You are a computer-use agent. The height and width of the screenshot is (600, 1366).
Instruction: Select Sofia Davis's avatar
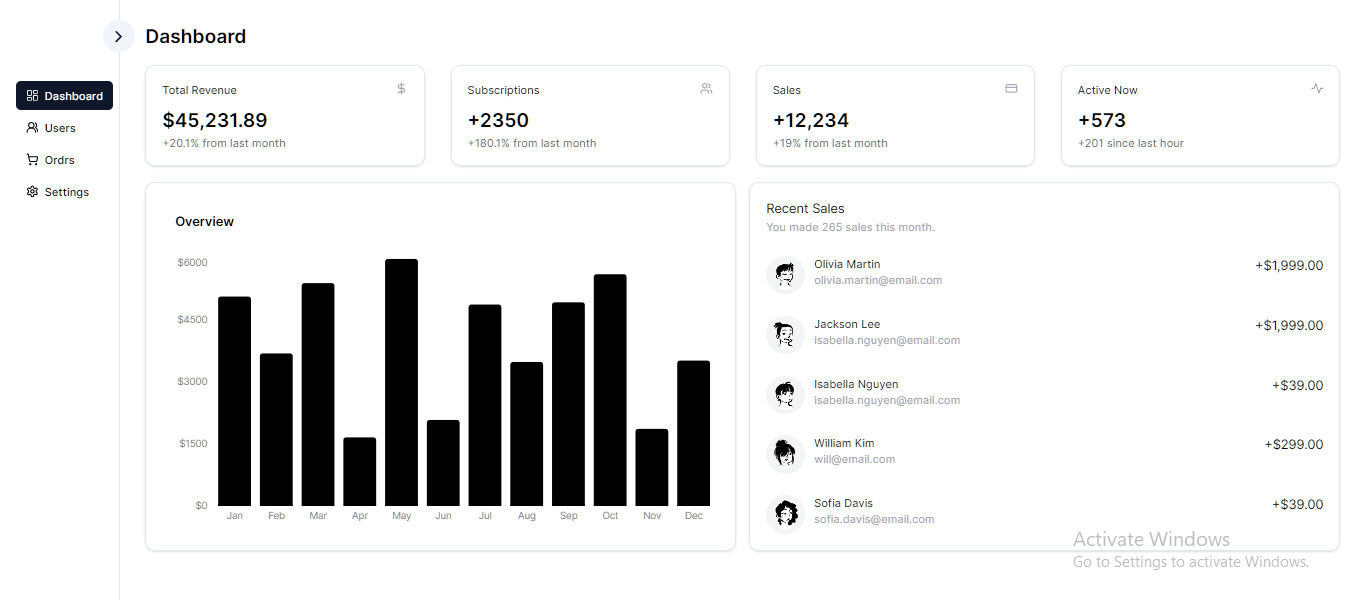pyautogui.click(x=785, y=513)
